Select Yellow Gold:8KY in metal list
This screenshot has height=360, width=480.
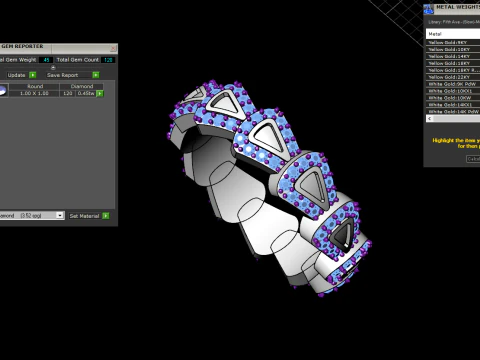coord(453,43)
